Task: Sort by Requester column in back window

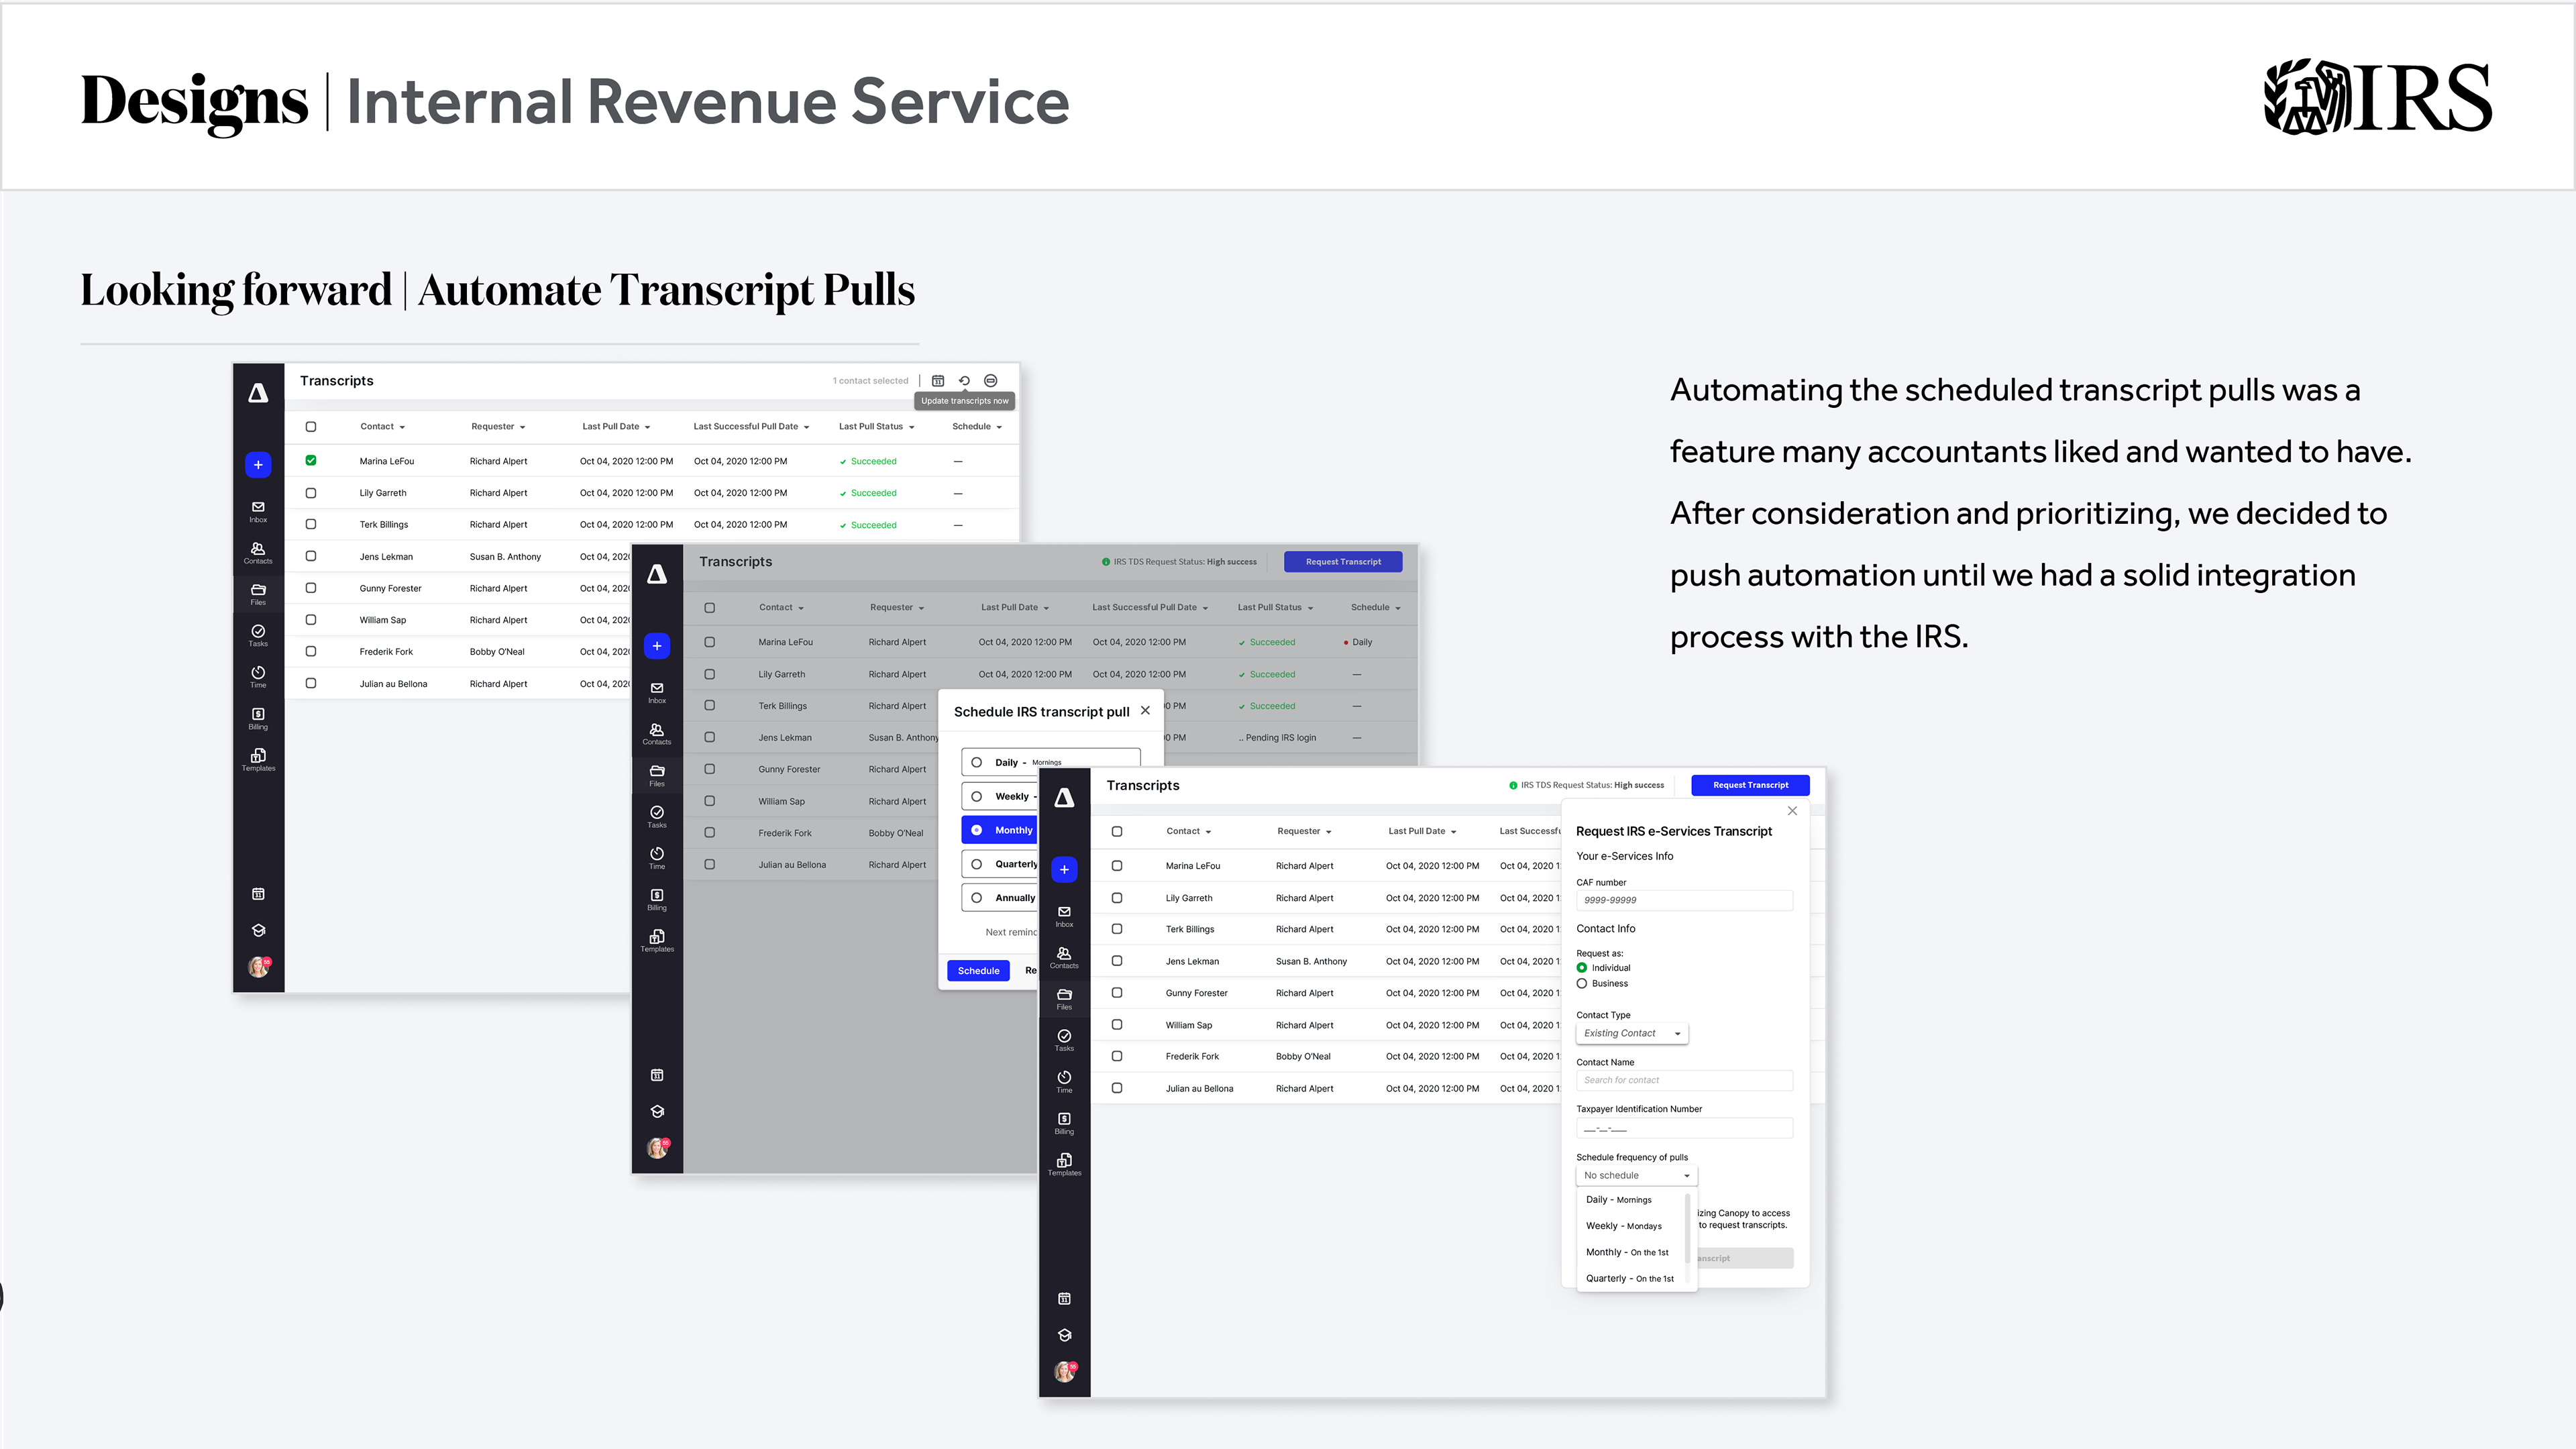Action: 498,427
